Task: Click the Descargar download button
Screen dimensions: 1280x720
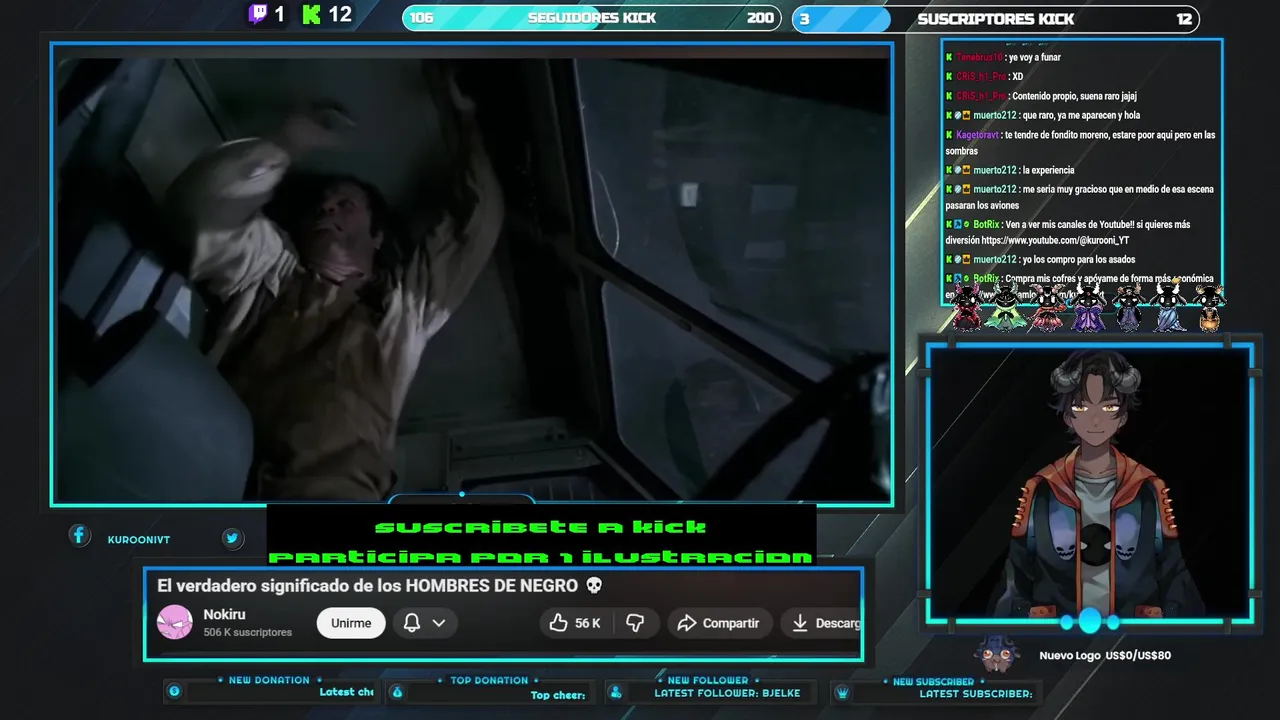Action: (x=822, y=623)
